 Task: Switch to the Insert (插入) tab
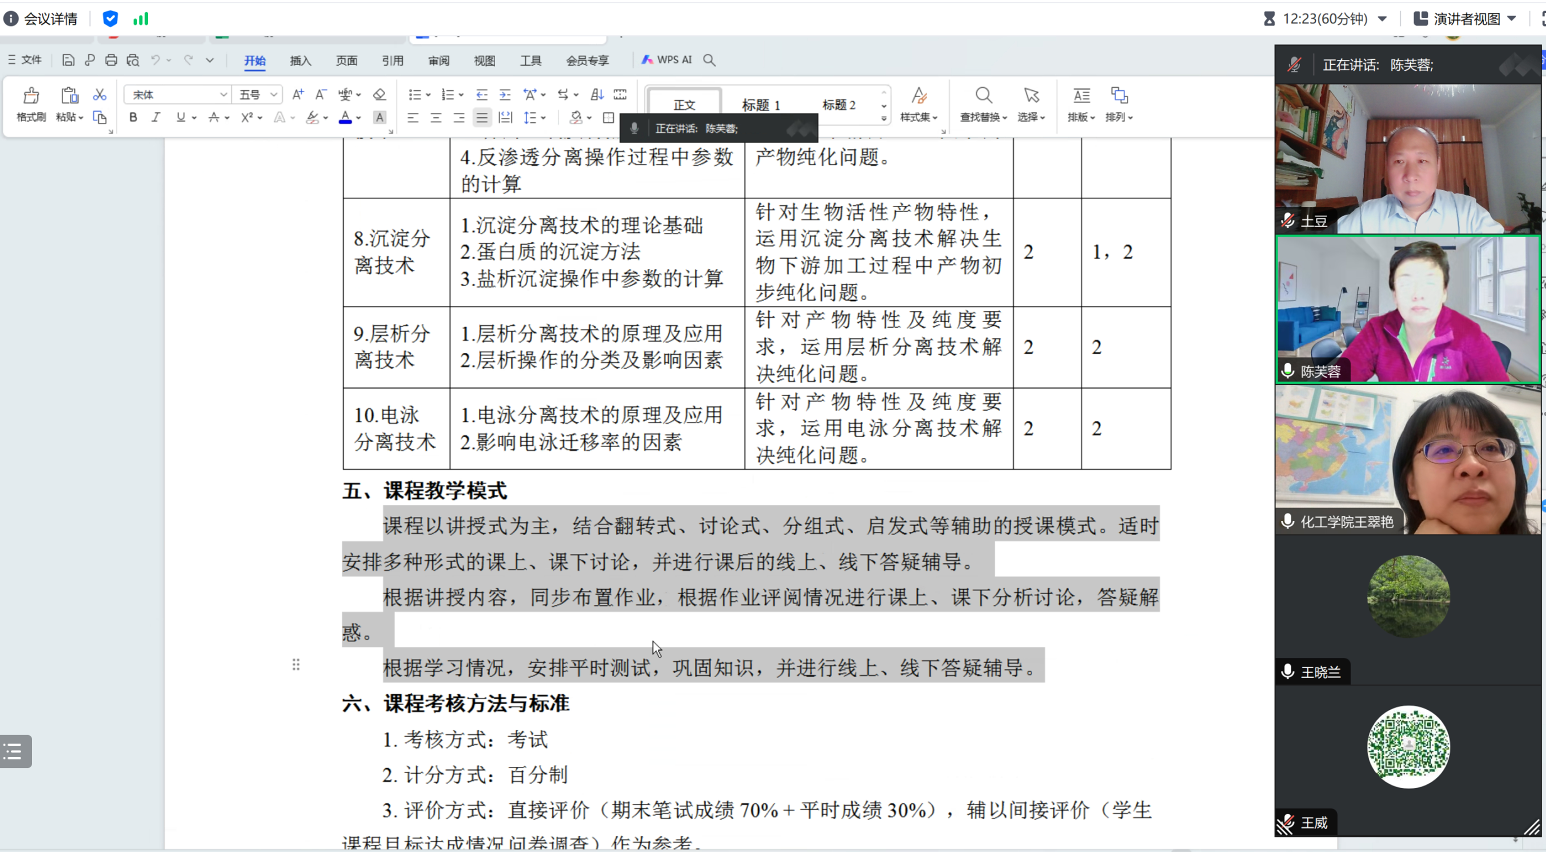300,61
